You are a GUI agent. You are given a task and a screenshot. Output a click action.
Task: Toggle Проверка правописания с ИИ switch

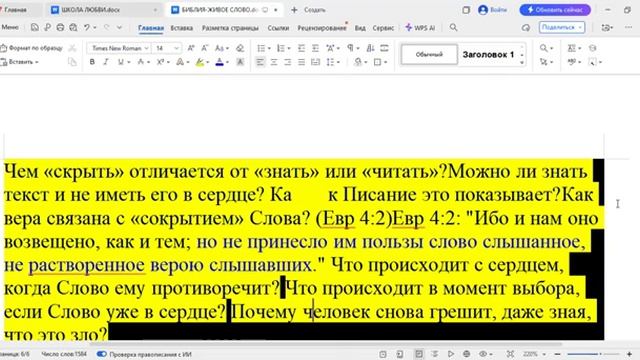102,354
